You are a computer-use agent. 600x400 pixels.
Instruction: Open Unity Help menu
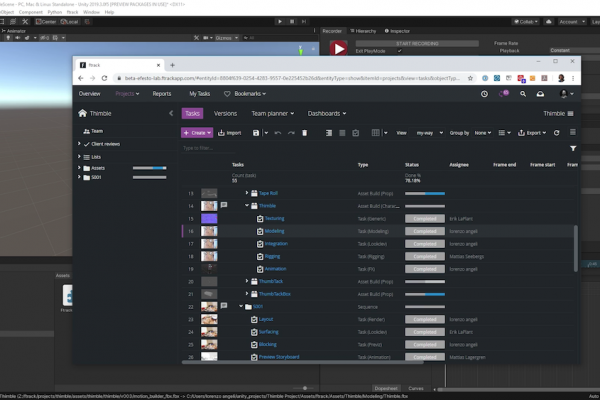[x=109, y=12]
